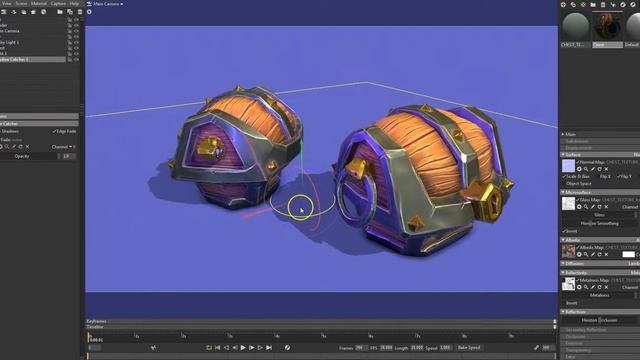Click the magnifier icon under Normal Map
Viewport: 640px width, 360px height.
pos(586,169)
